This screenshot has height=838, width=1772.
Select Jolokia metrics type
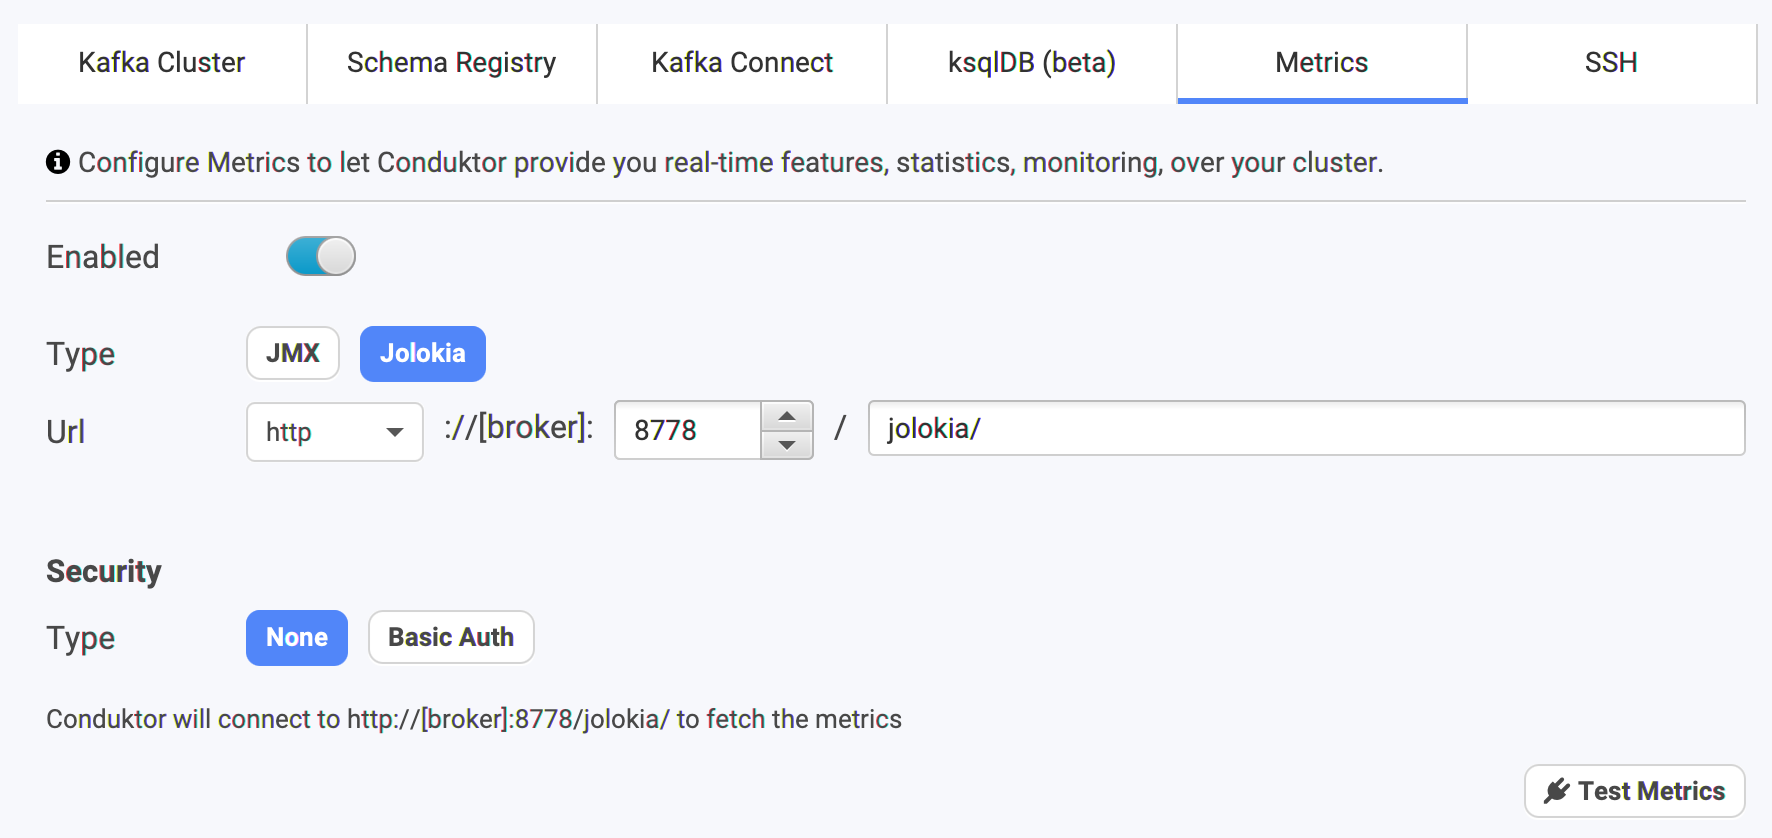point(423,353)
